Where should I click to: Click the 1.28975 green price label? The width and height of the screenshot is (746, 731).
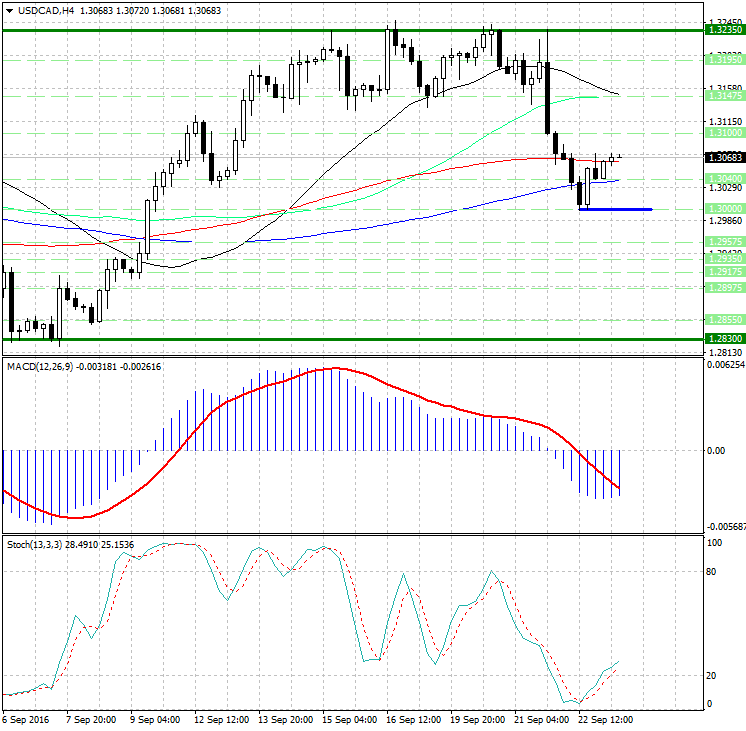point(723,287)
